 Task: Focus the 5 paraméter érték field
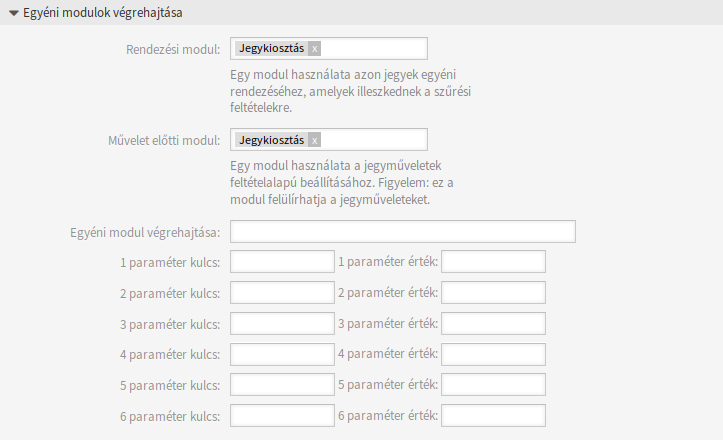point(493,385)
